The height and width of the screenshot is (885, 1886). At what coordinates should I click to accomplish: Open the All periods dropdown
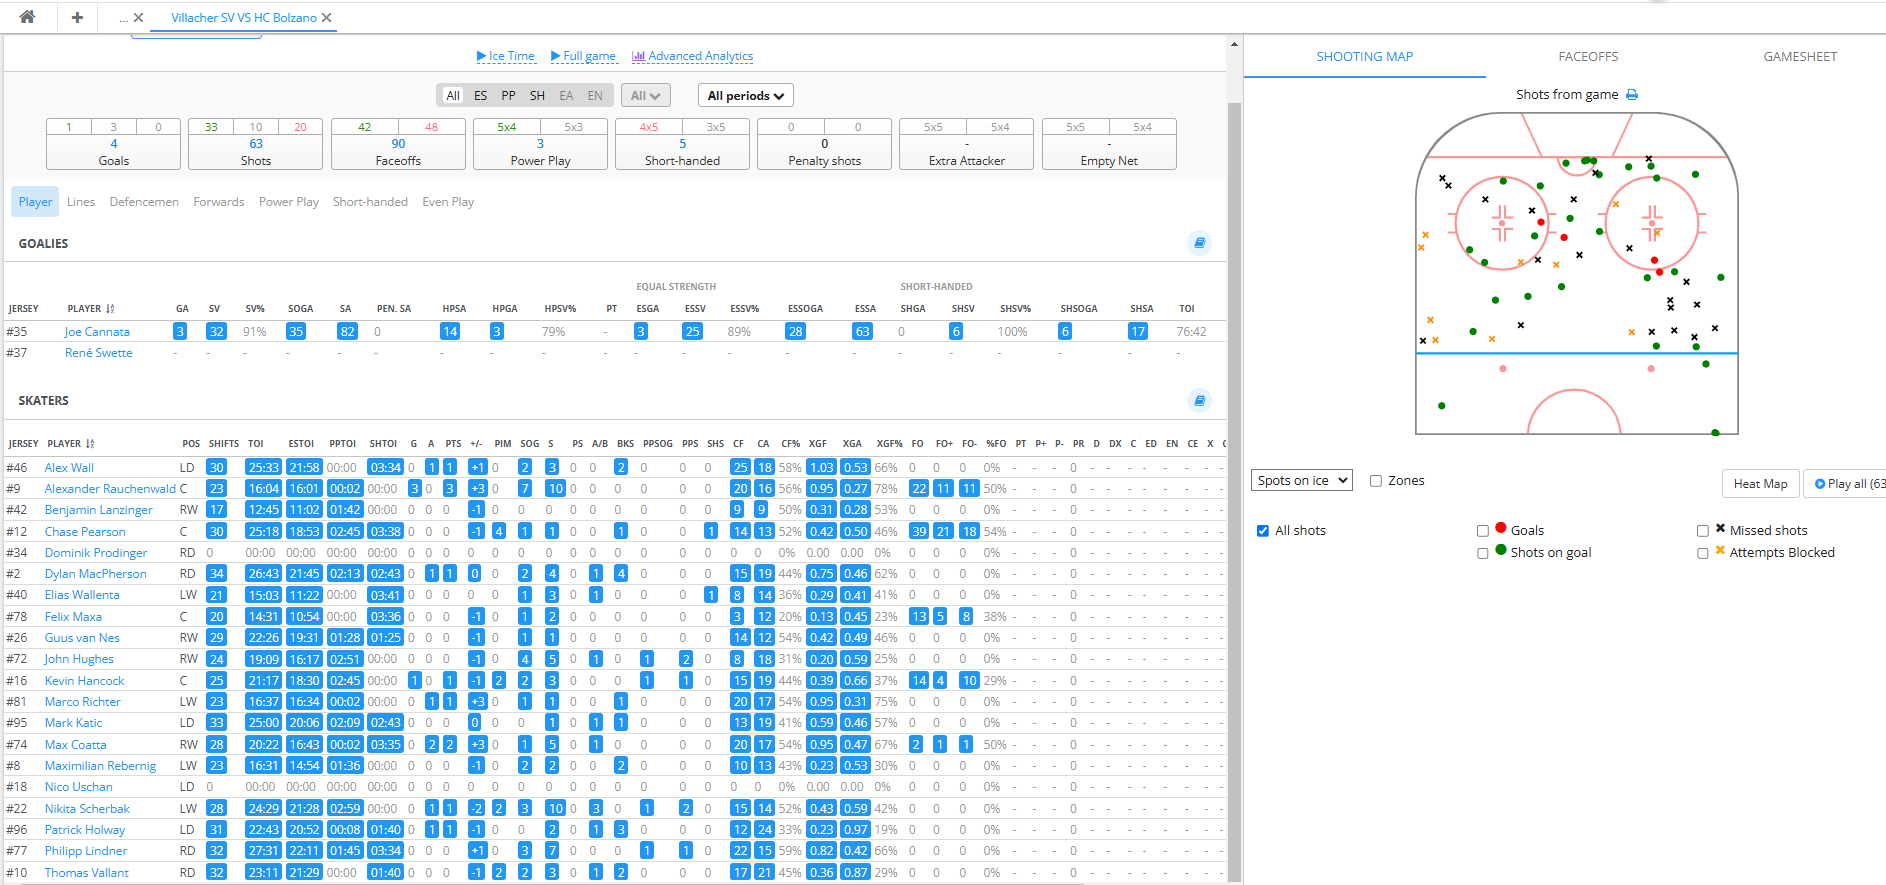pyautogui.click(x=745, y=96)
